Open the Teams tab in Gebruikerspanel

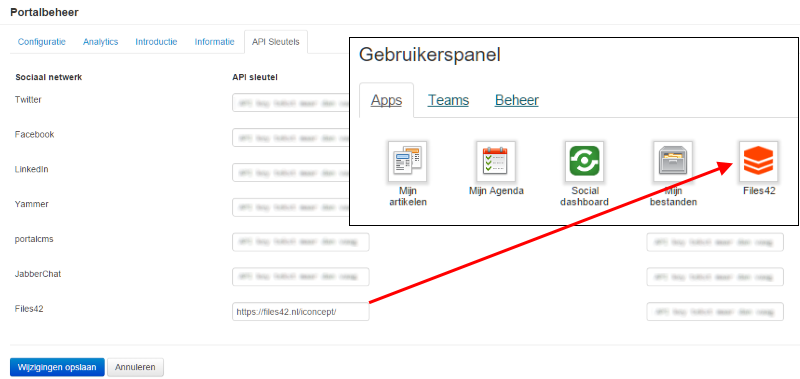coord(448,100)
